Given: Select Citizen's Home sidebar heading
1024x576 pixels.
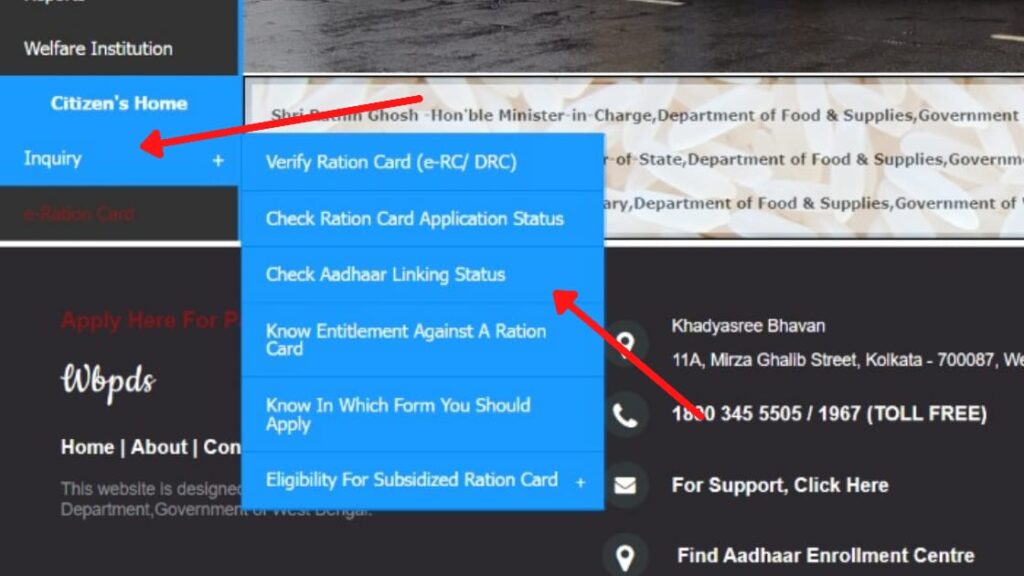Looking at the screenshot, I should pos(119,103).
